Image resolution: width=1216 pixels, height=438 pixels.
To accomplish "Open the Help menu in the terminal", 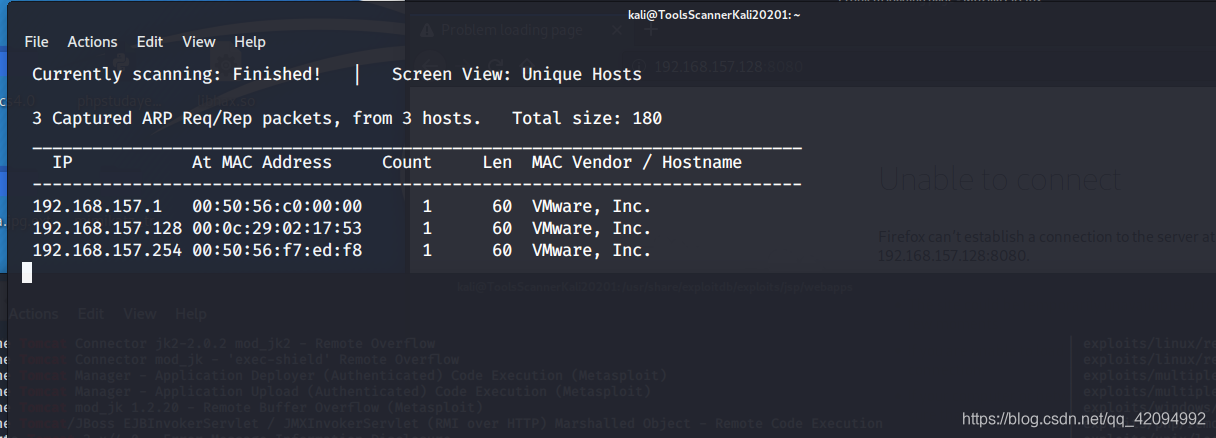I will 250,42.
